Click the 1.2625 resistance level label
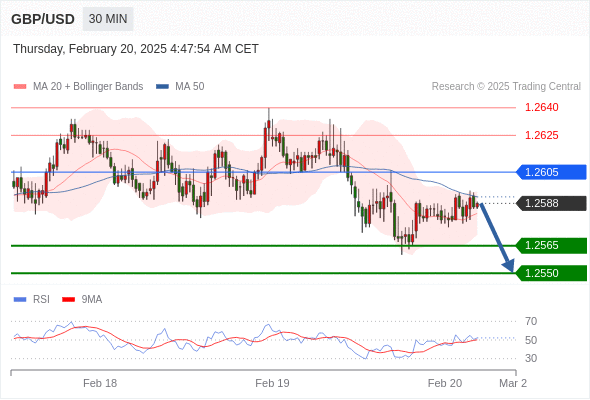This screenshot has width=590, height=400. coord(541,135)
